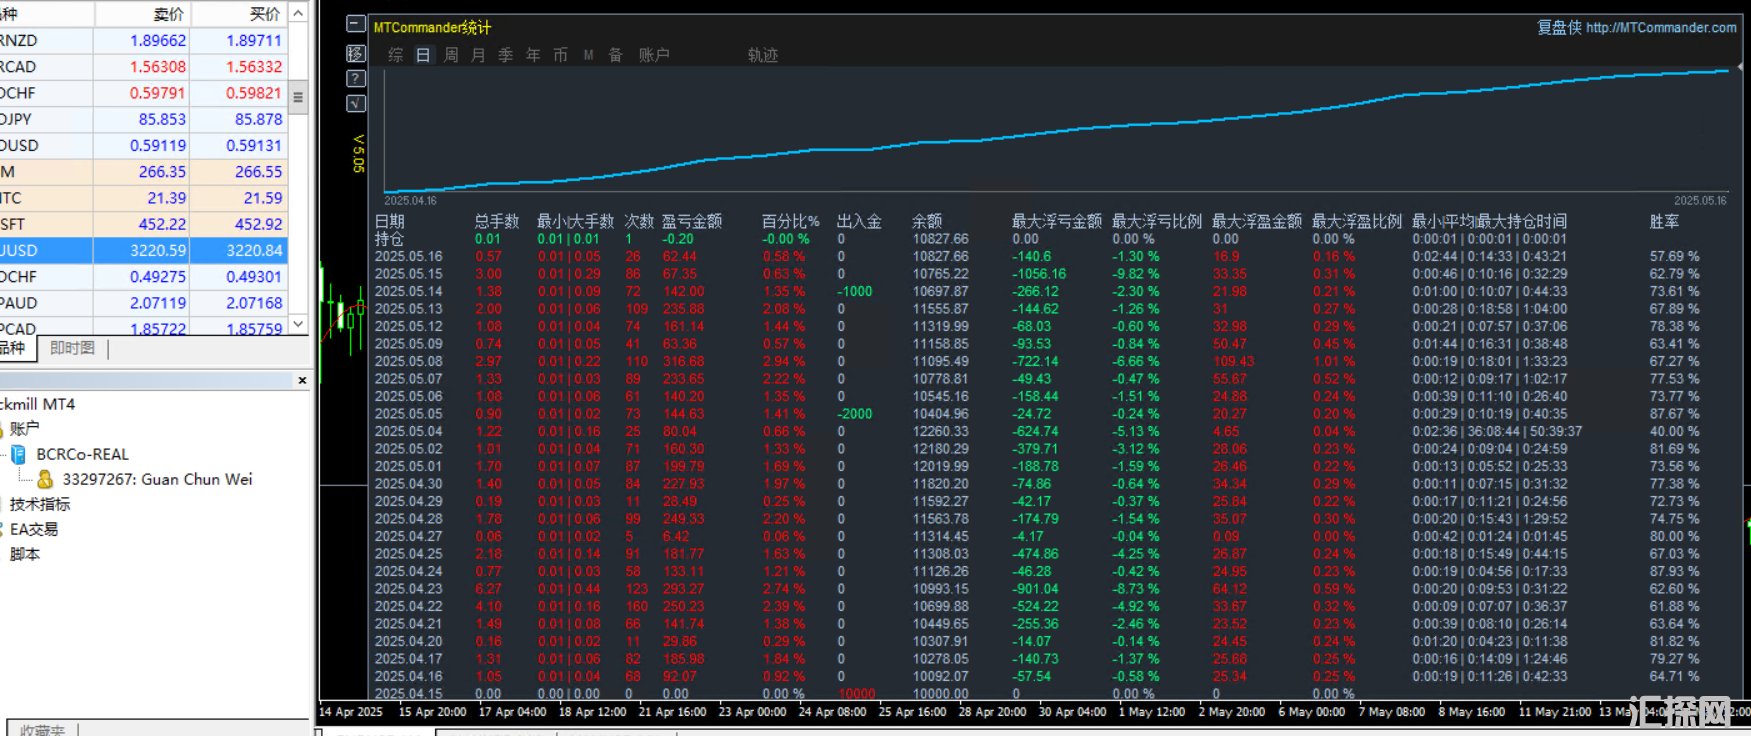Click the 盈亏金额 profit amount header
1751x736 pixels.
point(692,221)
